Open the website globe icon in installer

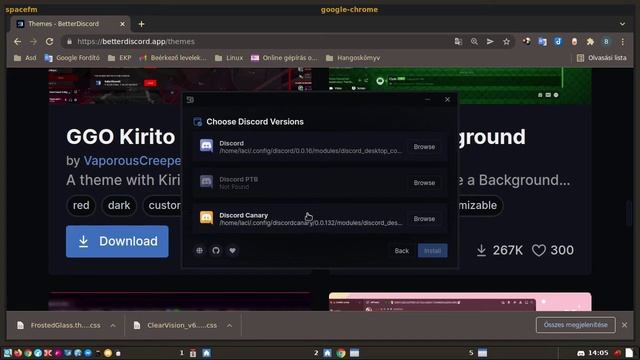[200, 251]
